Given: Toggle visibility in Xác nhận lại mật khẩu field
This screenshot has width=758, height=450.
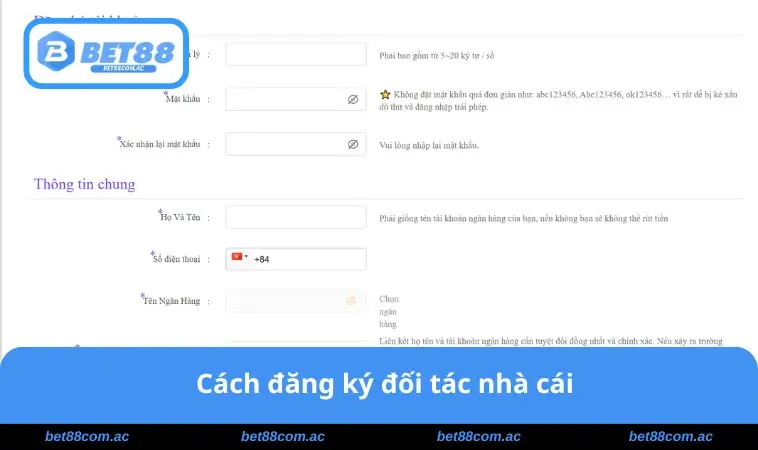Looking at the screenshot, I should click(353, 144).
